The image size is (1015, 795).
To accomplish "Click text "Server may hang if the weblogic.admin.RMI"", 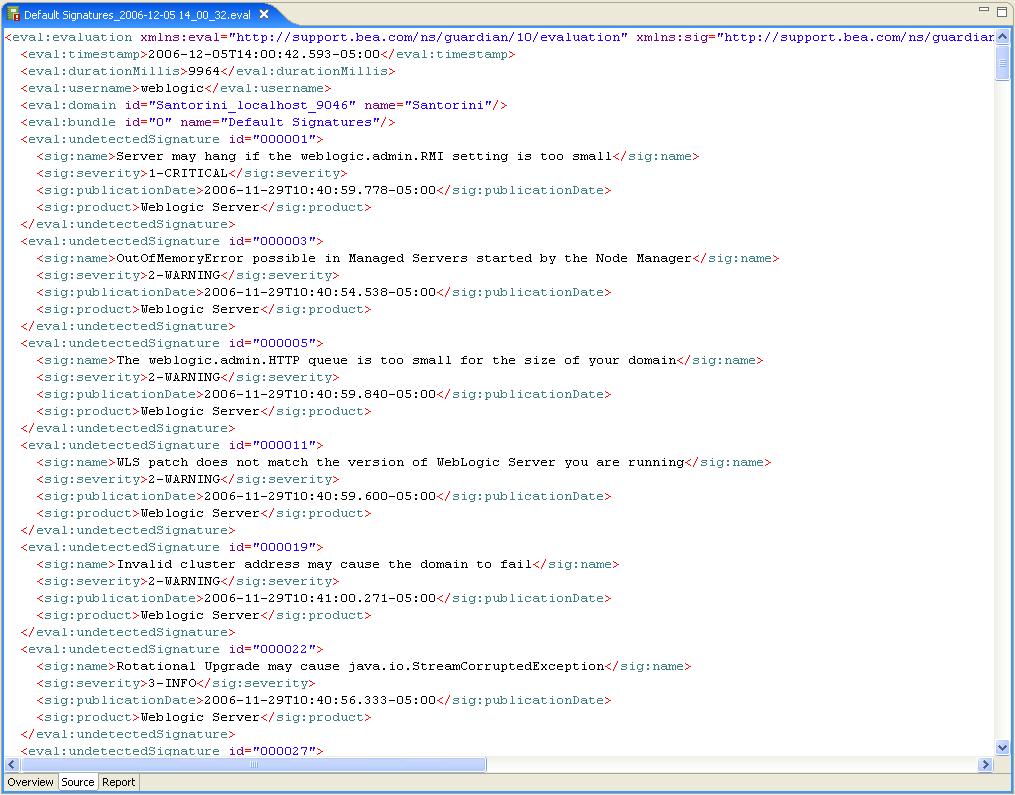I will coord(280,156).
